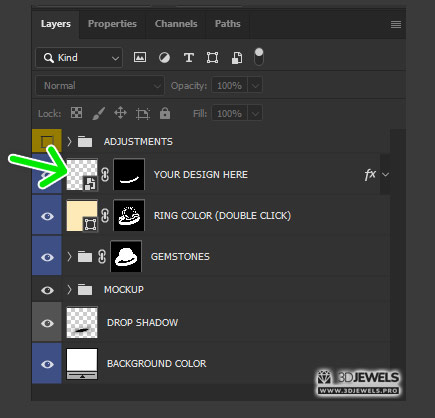Click the fx icon on YOUR DESIGN HERE
Screen dimensions: 435x418
(x=370, y=174)
